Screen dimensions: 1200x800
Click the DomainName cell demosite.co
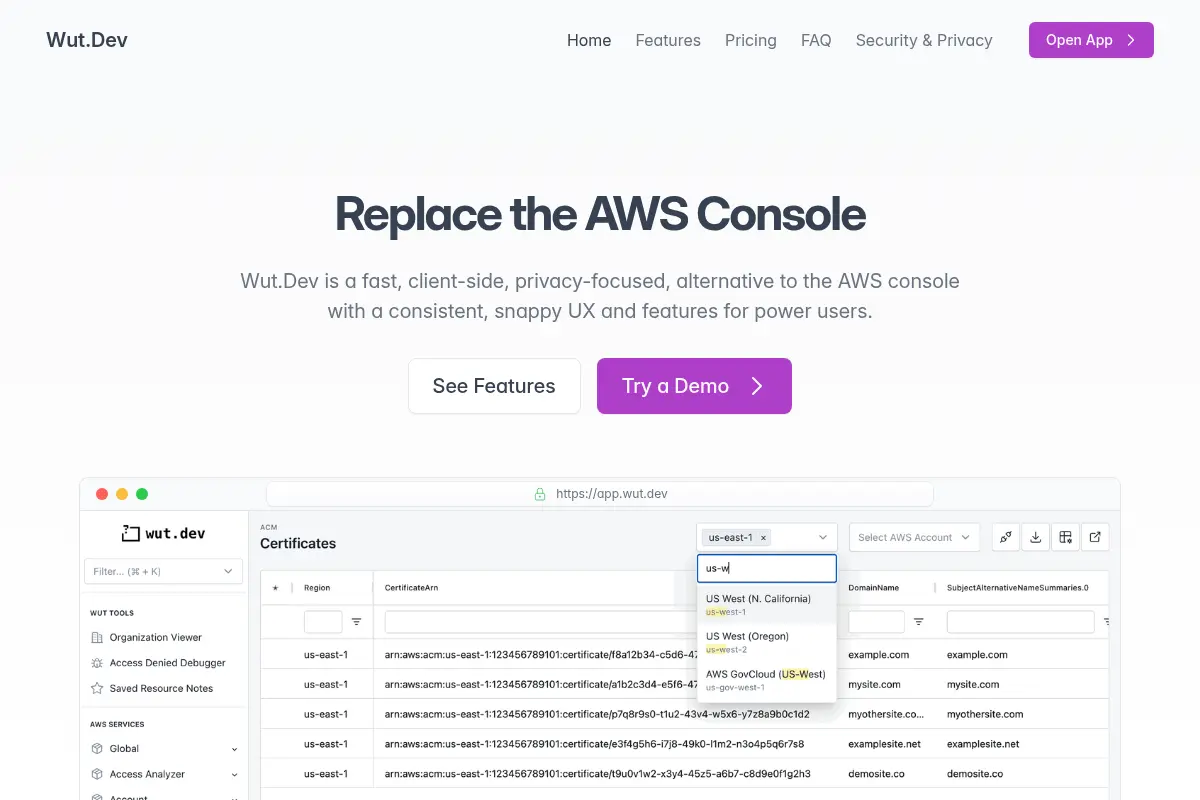pos(876,774)
